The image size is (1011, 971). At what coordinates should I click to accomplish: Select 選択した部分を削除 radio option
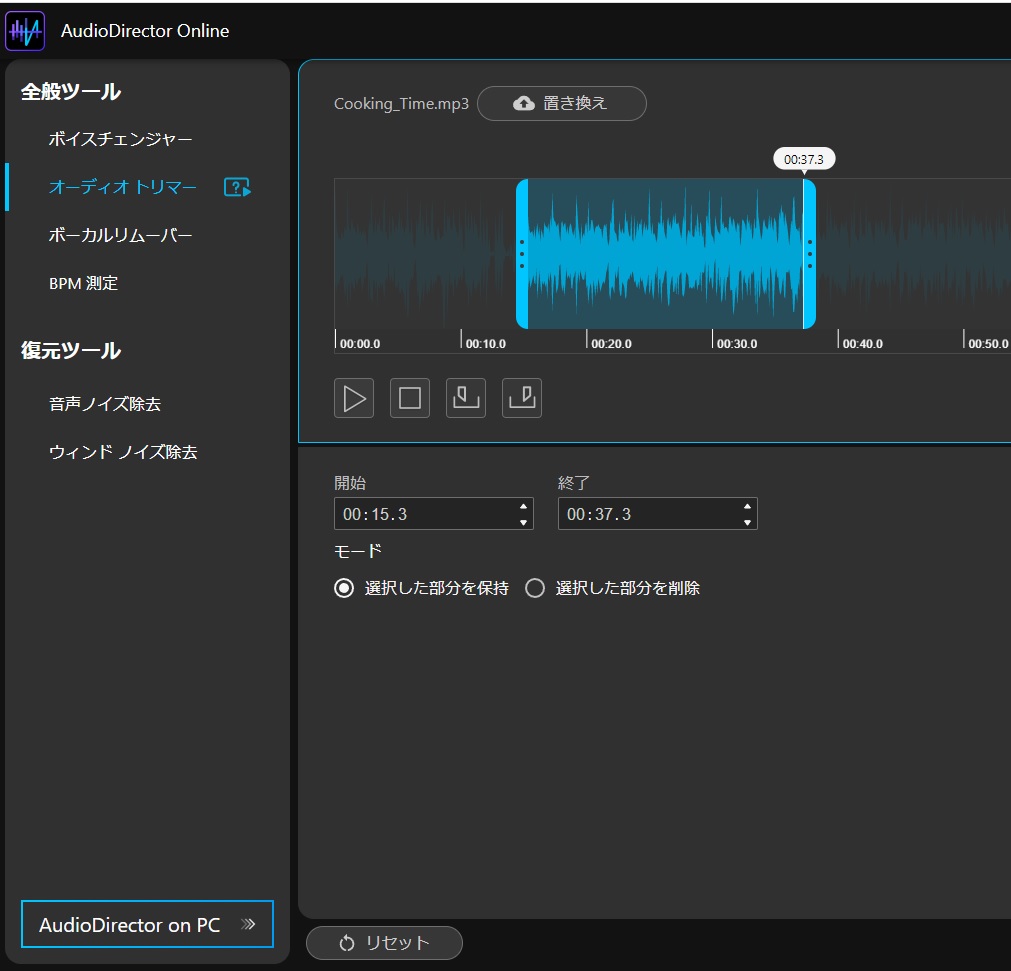click(x=535, y=588)
